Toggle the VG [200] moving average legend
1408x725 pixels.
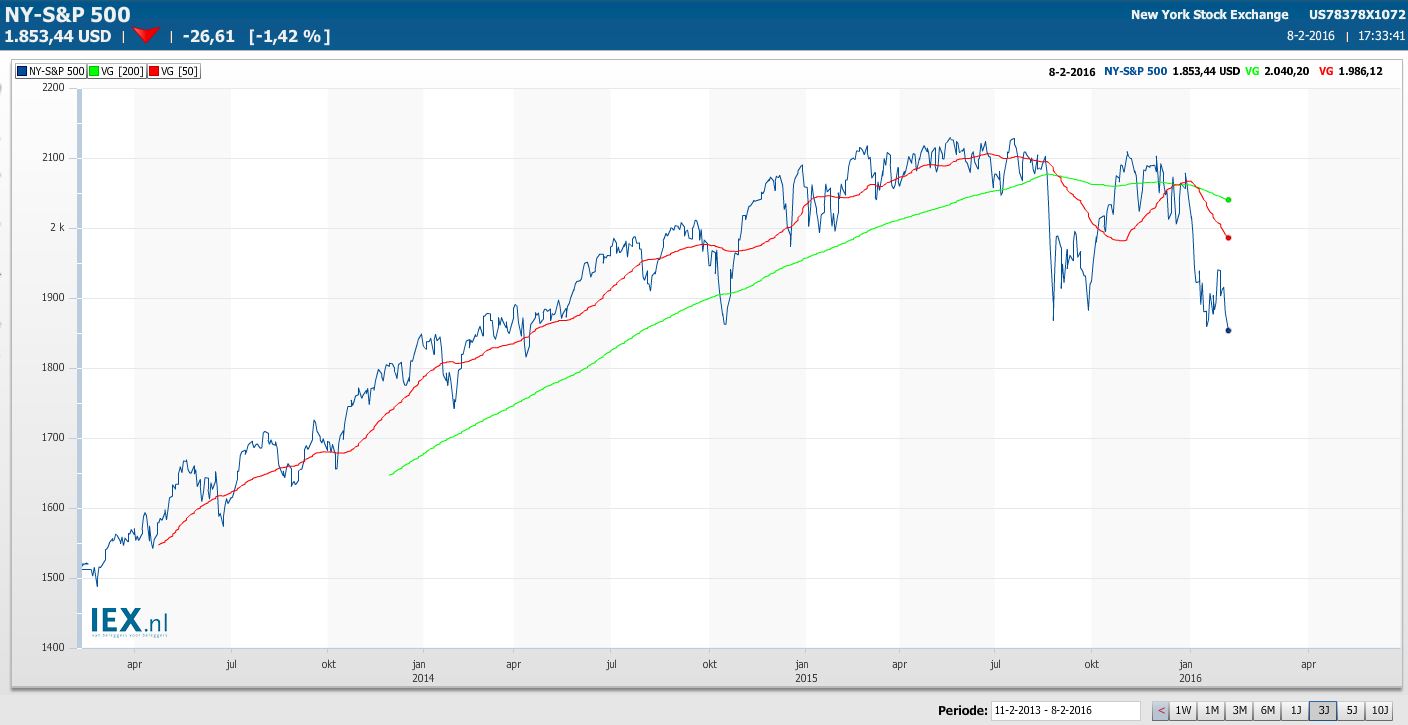(115, 71)
